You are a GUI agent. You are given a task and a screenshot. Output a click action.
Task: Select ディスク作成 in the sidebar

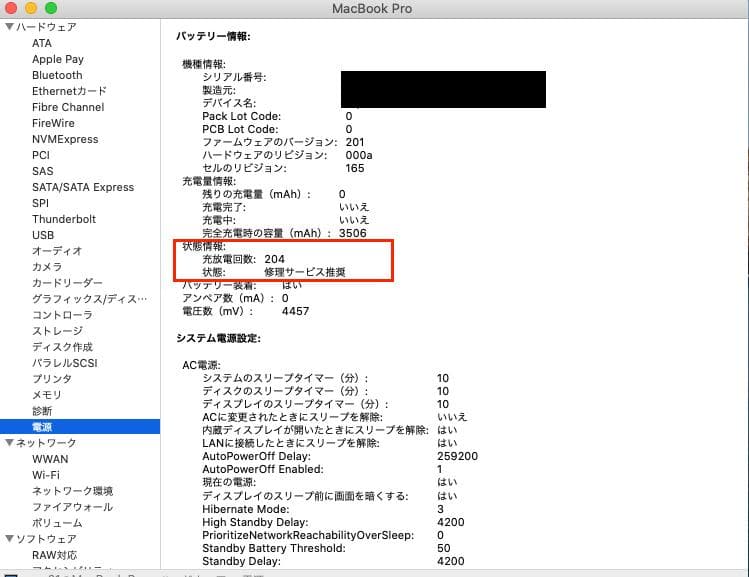(62, 347)
